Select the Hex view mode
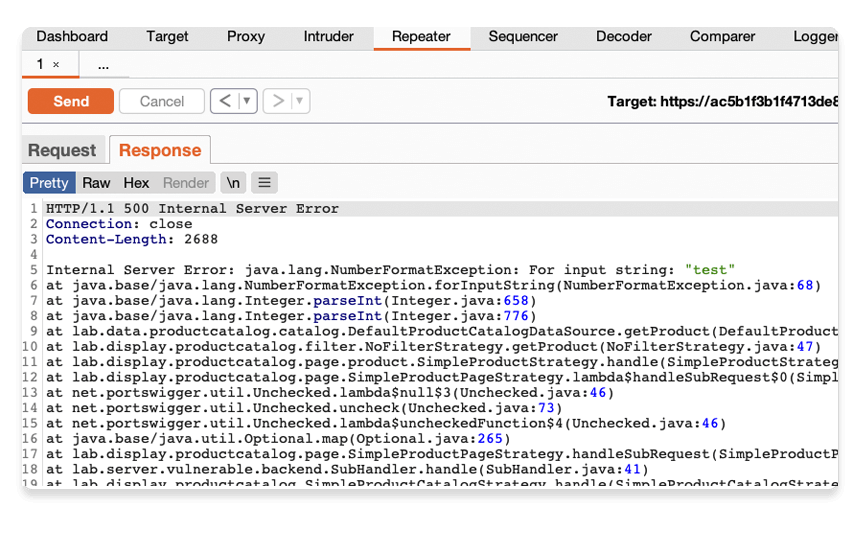Screen dimensions: 860x534 136,183
